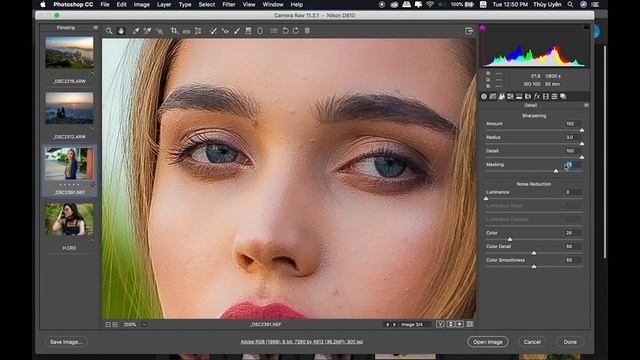
Task: Go to the next image arrow
Action: [x=394, y=324]
